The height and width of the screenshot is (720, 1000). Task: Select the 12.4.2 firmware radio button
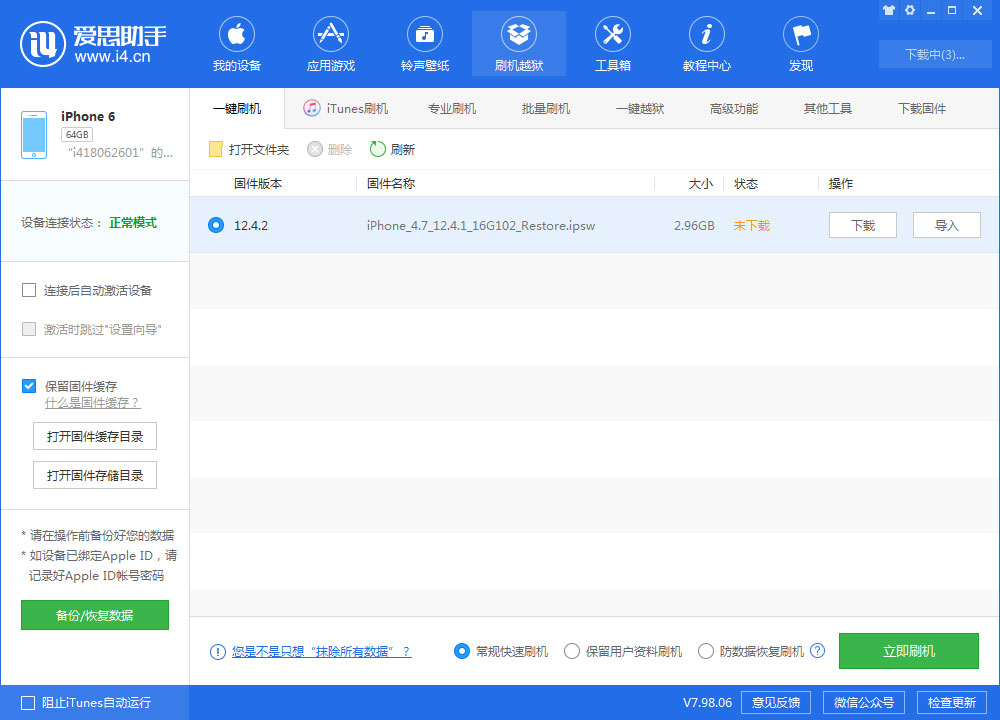(x=215, y=225)
